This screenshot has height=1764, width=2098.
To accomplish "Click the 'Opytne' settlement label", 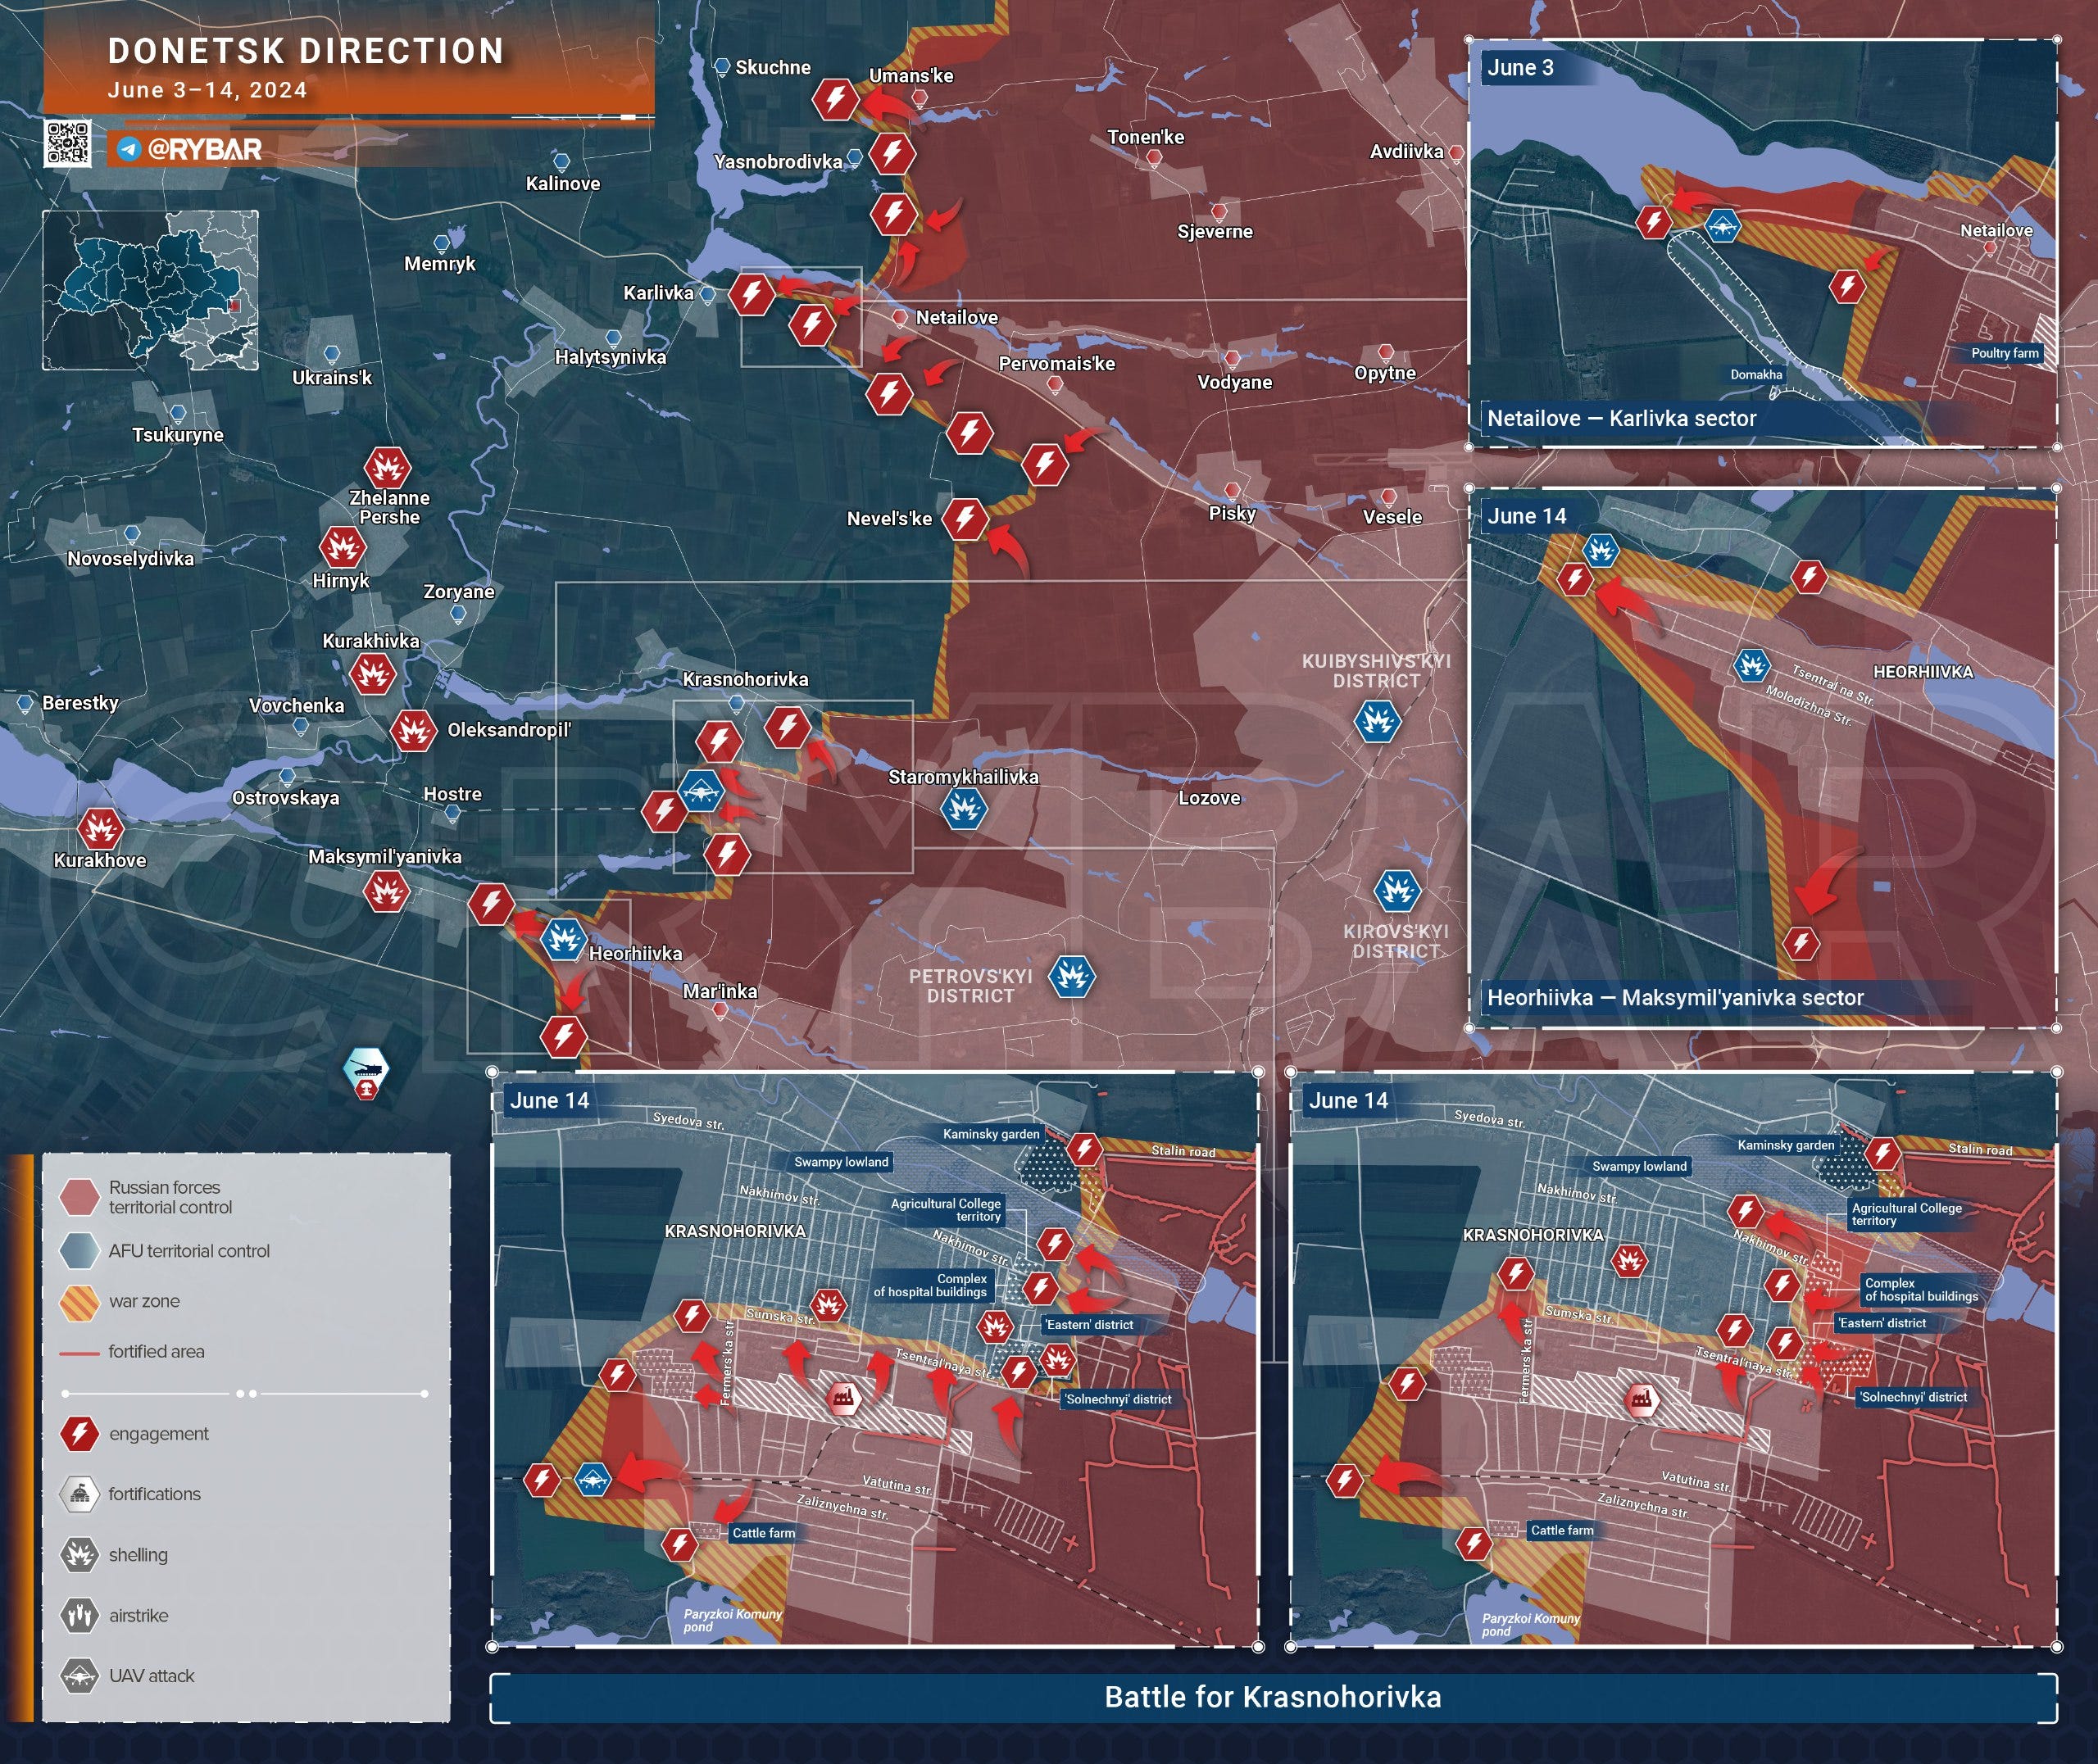I will pyautogui.click(x=1384, y=373).
